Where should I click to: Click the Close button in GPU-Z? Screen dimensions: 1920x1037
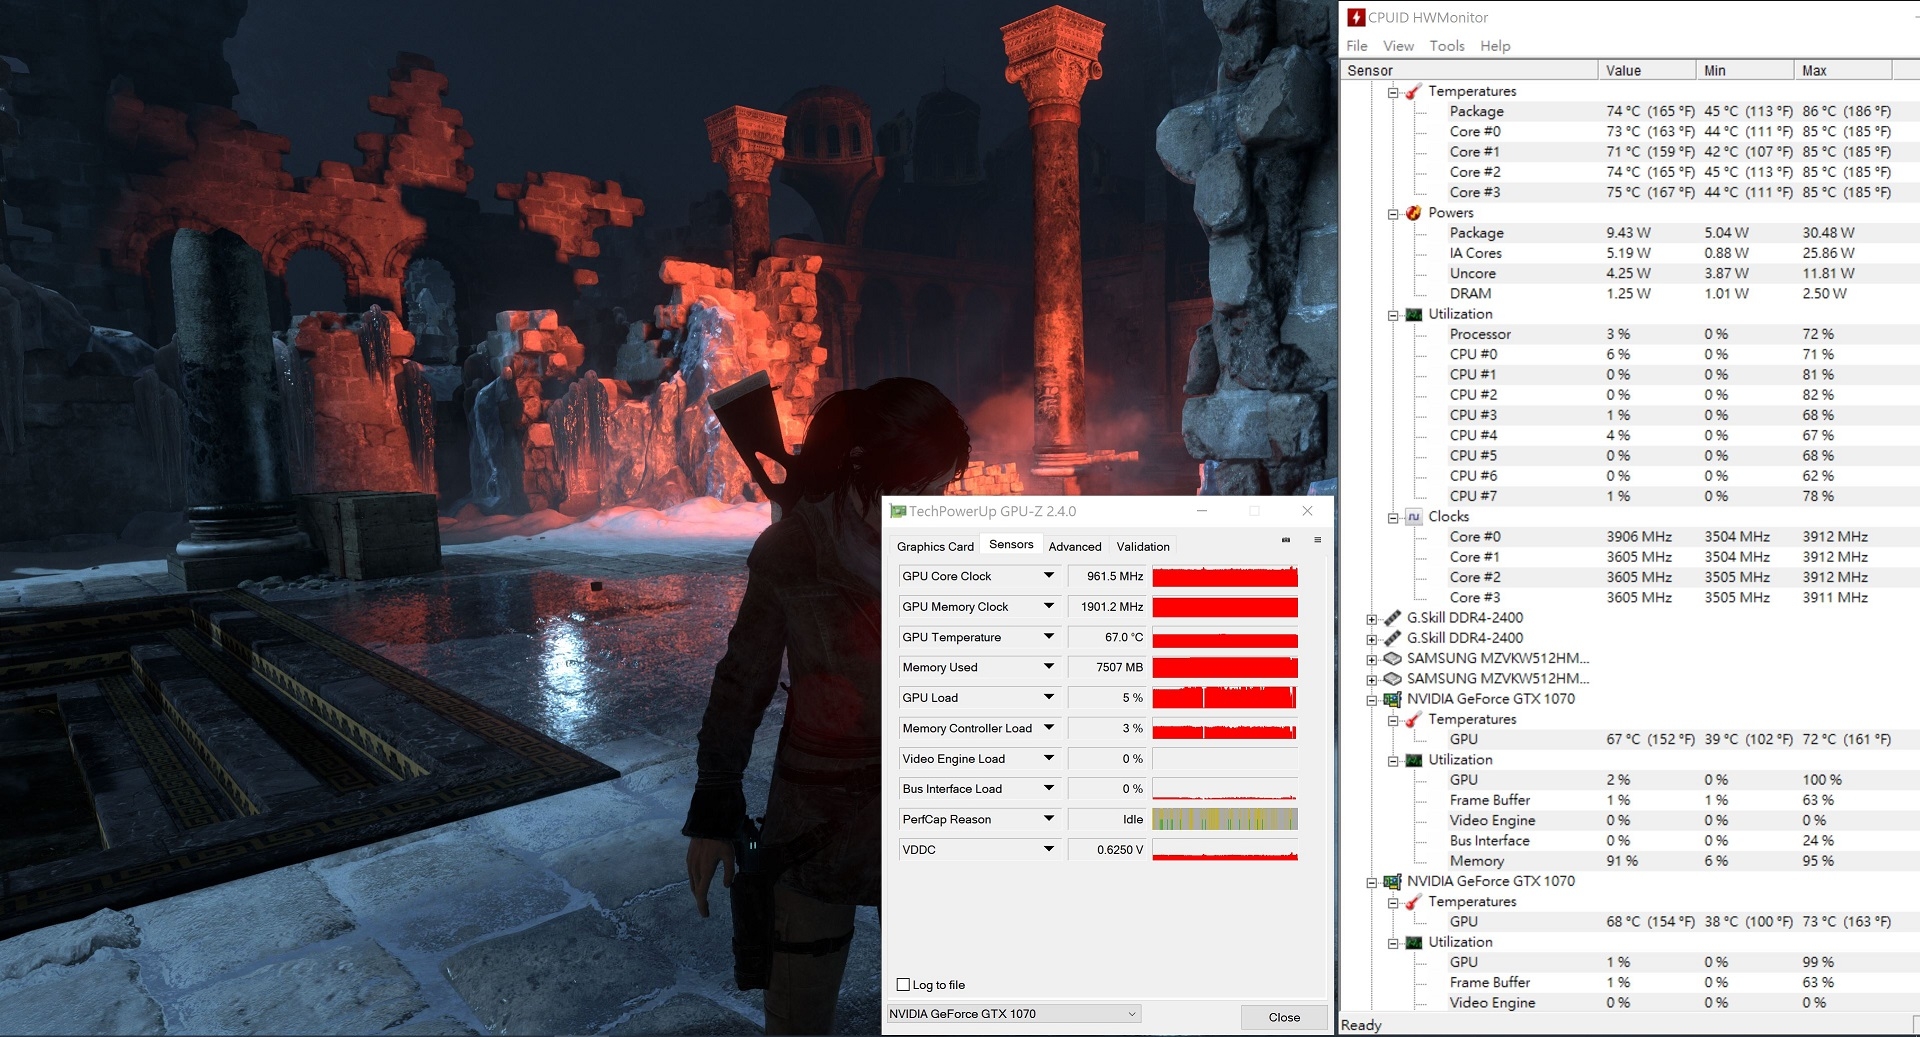point(1284,1017)
